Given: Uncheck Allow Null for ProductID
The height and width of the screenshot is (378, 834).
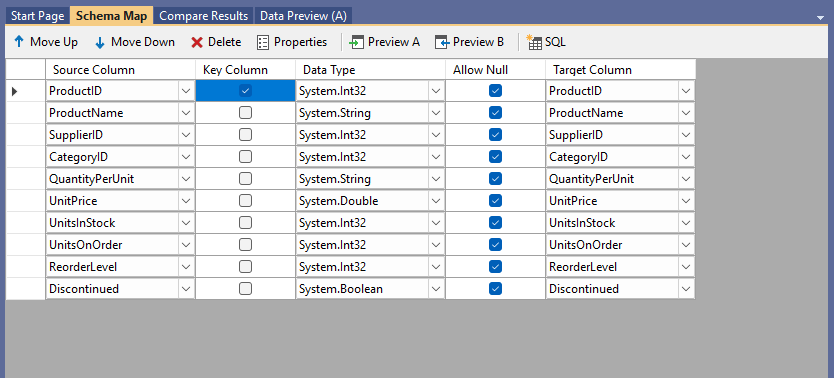Looking at the screenshot, I should point(495,91).
